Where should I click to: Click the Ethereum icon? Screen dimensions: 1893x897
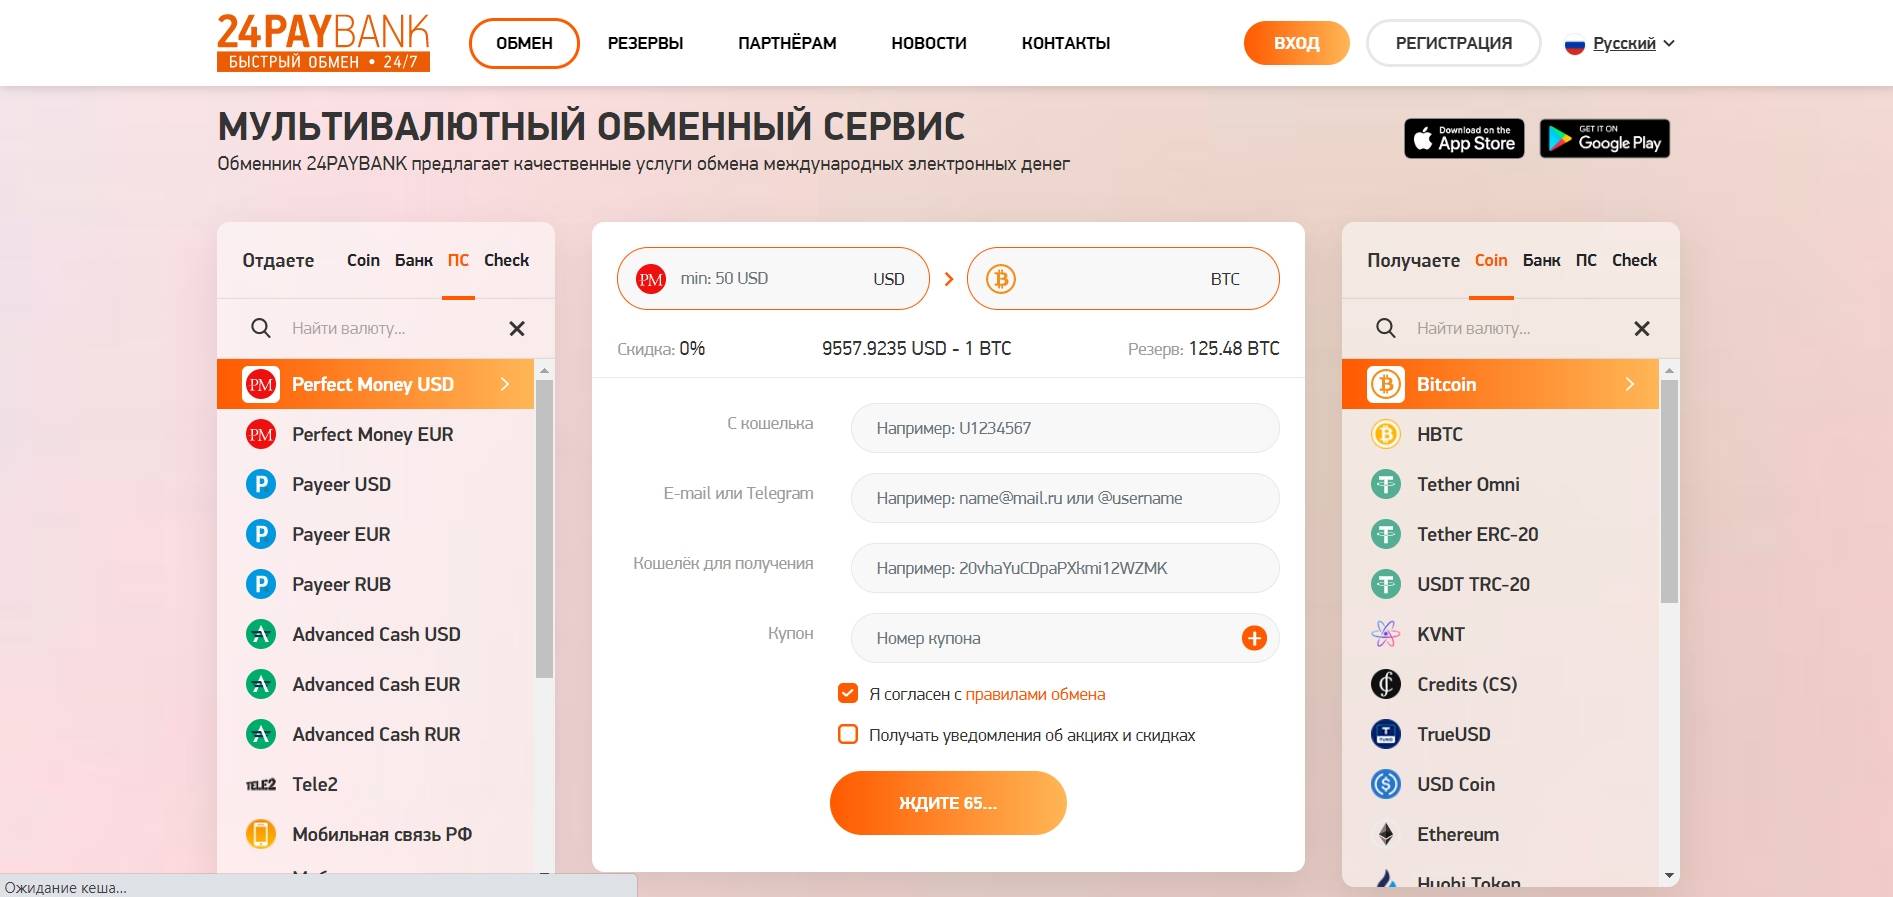coord(1386,834)
